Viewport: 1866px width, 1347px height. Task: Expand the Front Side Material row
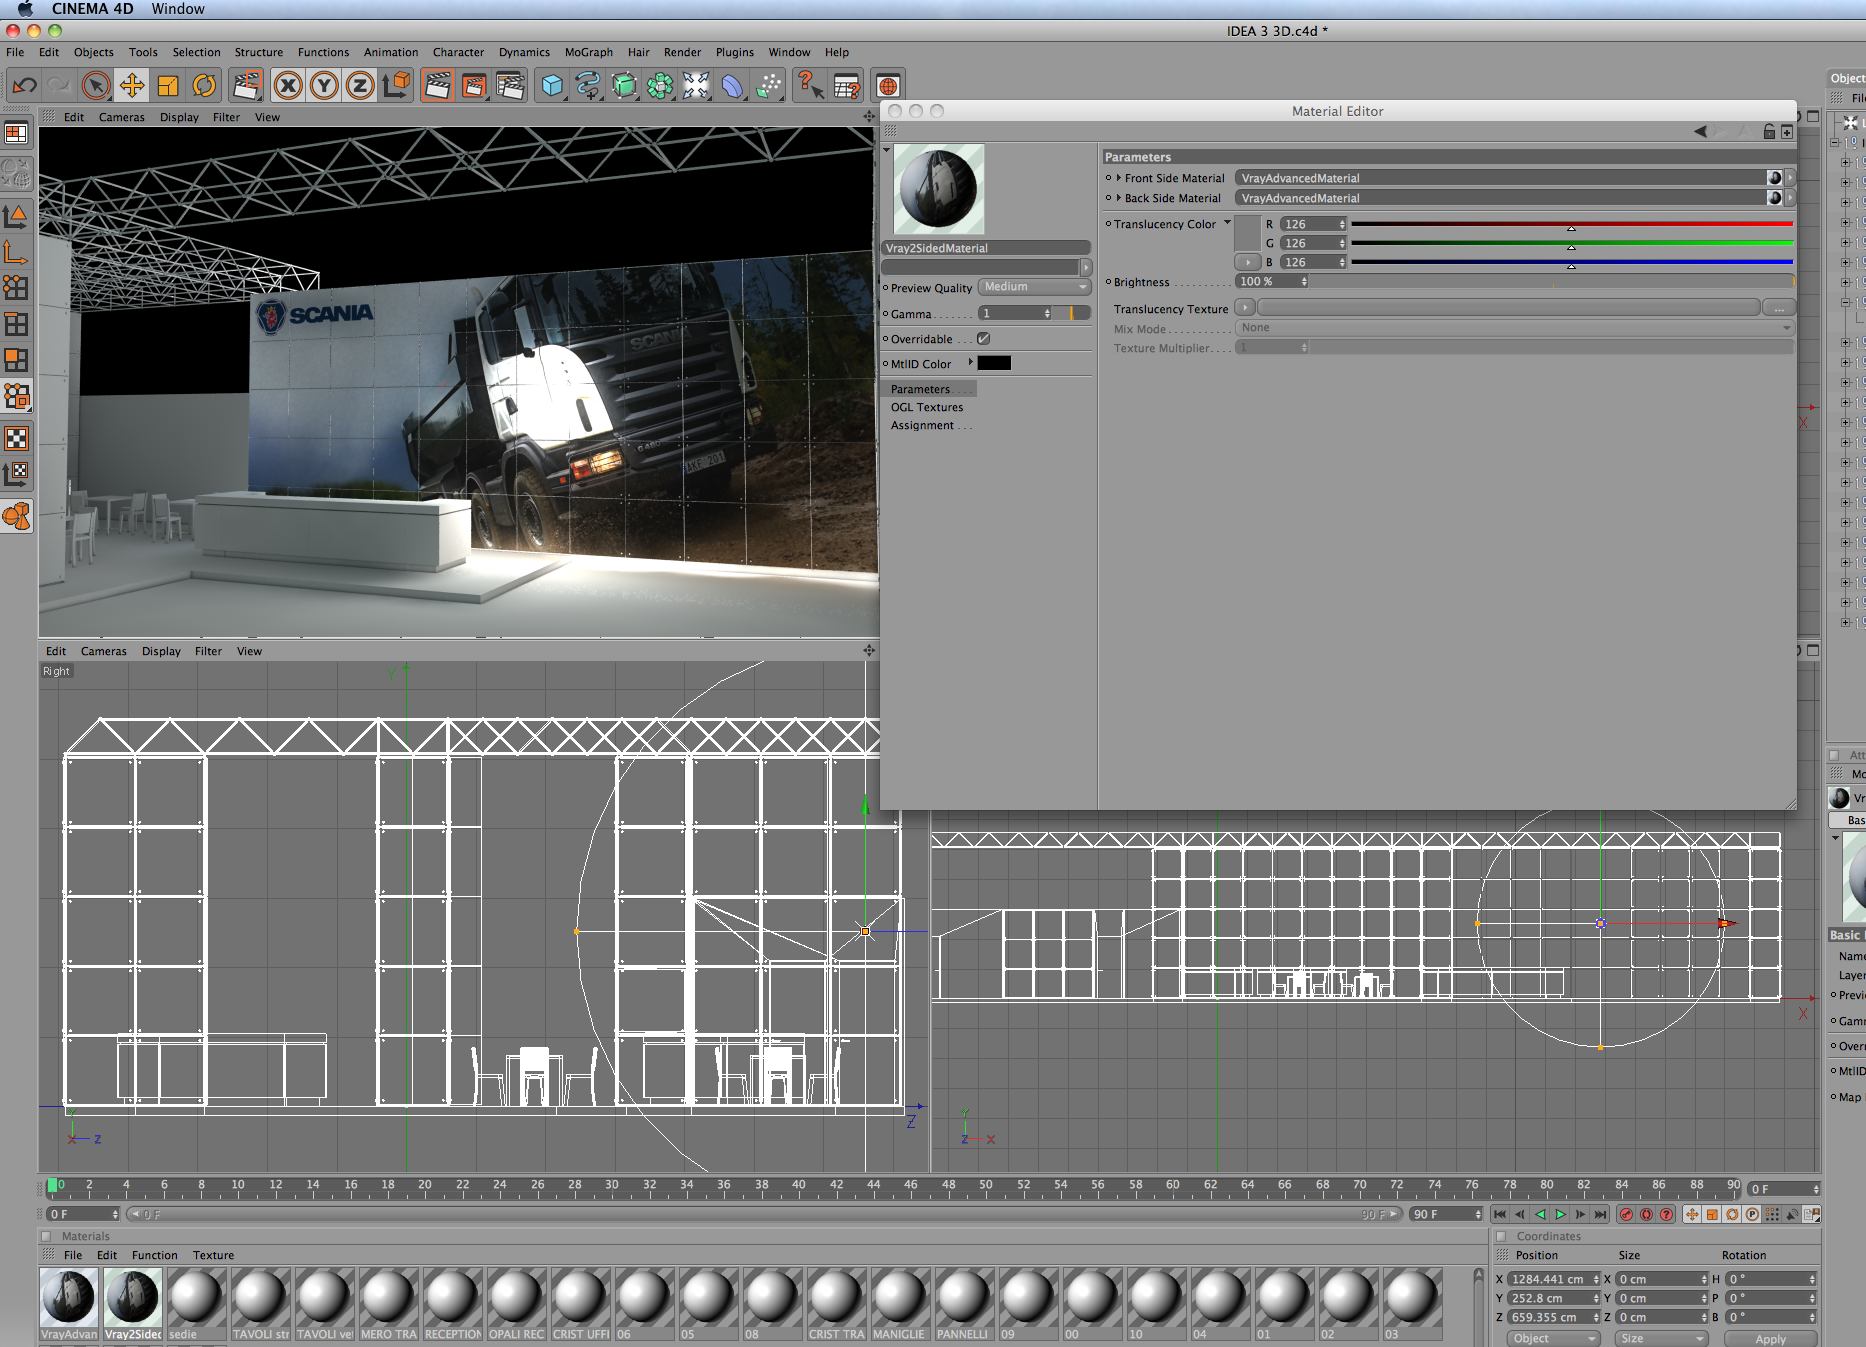(x=1119, y=178)
